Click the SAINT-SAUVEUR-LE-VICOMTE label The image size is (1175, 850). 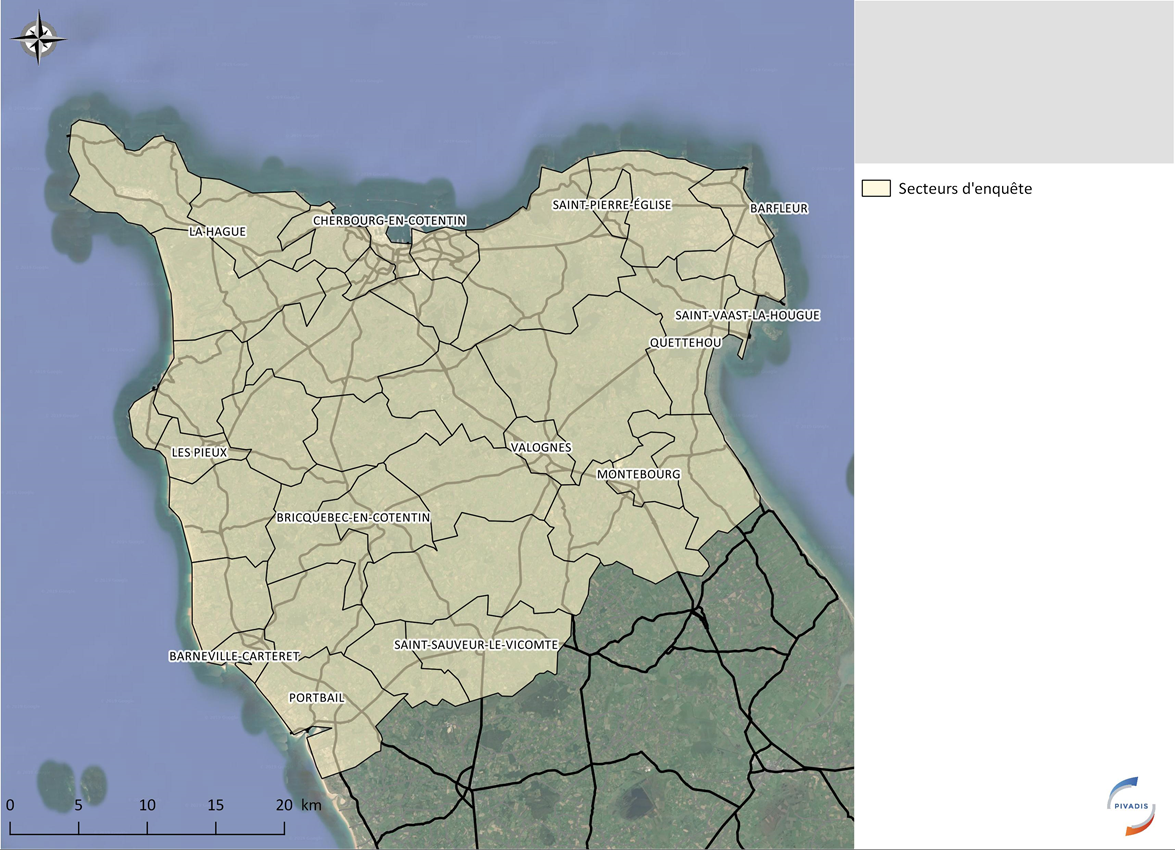pyautogui.click(x=477, y=645)
